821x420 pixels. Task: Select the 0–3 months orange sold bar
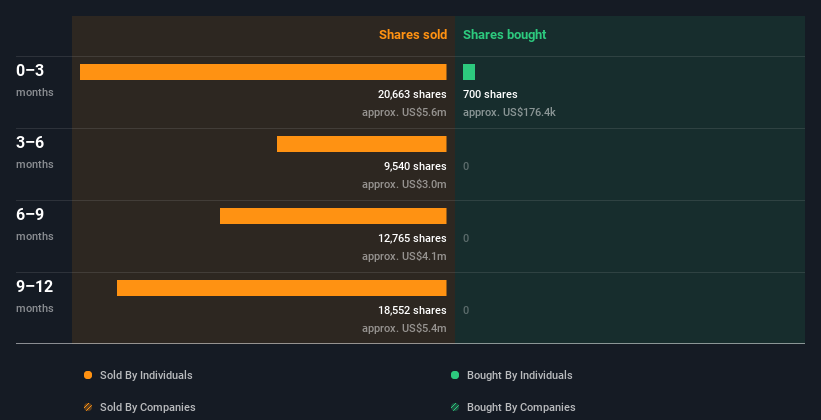(263, 72)
